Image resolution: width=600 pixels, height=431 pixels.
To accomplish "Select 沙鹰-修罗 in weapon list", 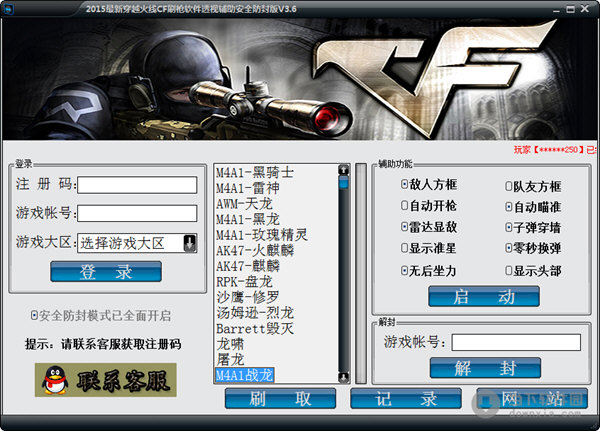I will pos(248,297).
